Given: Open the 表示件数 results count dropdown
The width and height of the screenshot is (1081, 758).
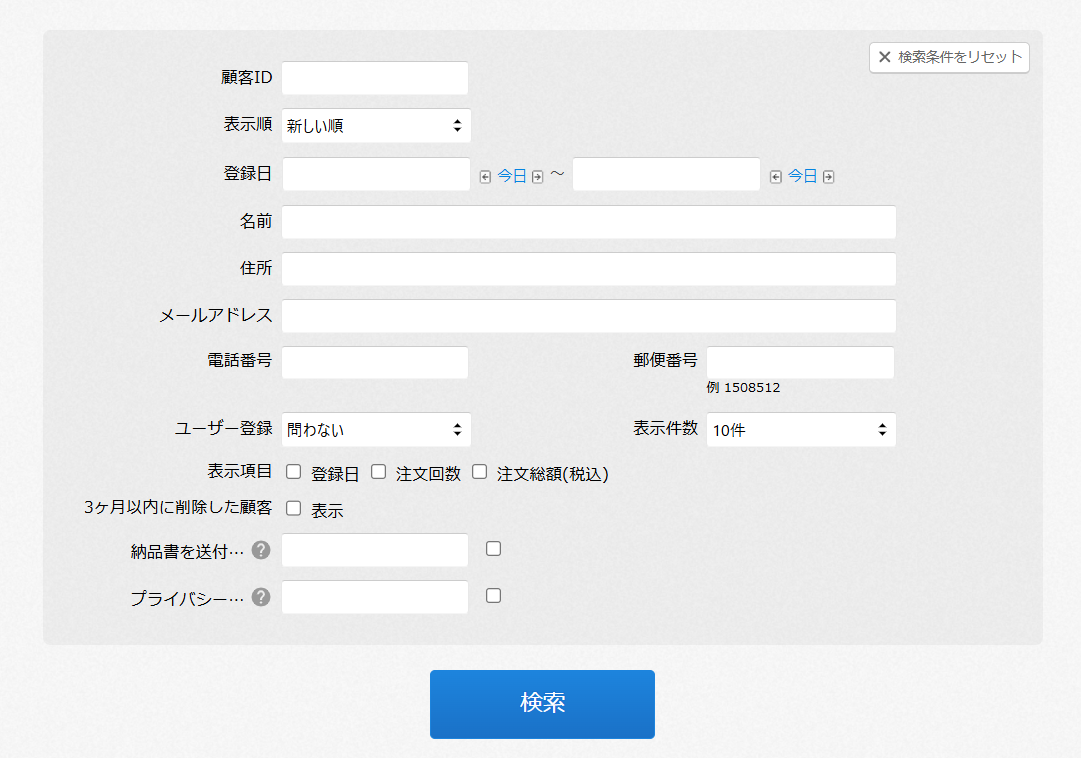Looking at the screenshot, I should 801,430.
